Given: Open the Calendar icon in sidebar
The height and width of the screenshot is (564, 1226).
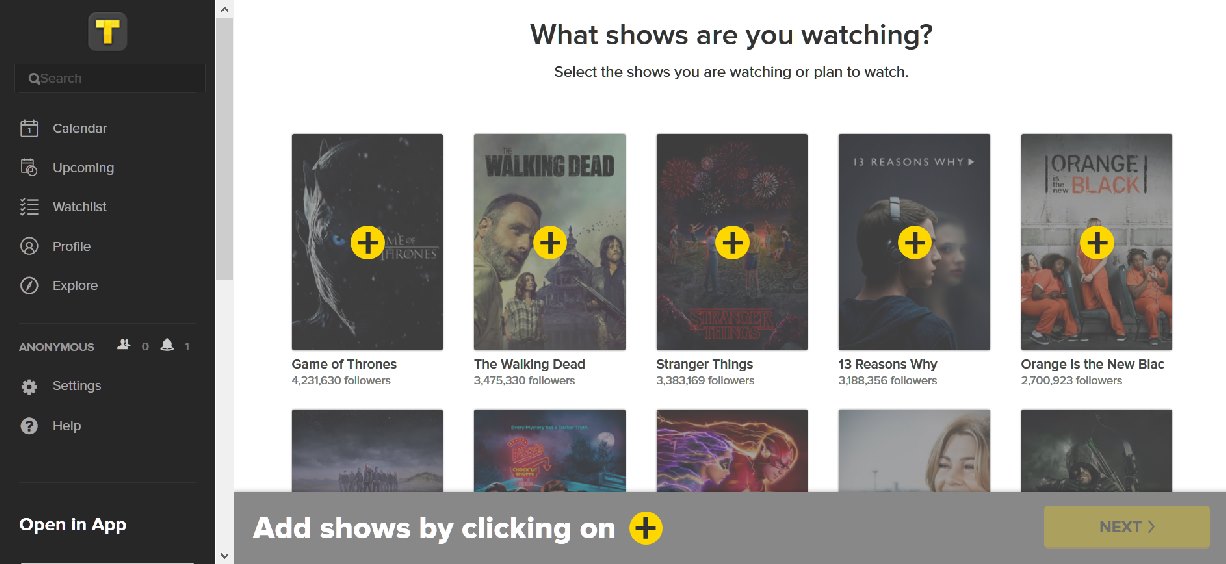Looking at the screenshot, I should 30,128.
